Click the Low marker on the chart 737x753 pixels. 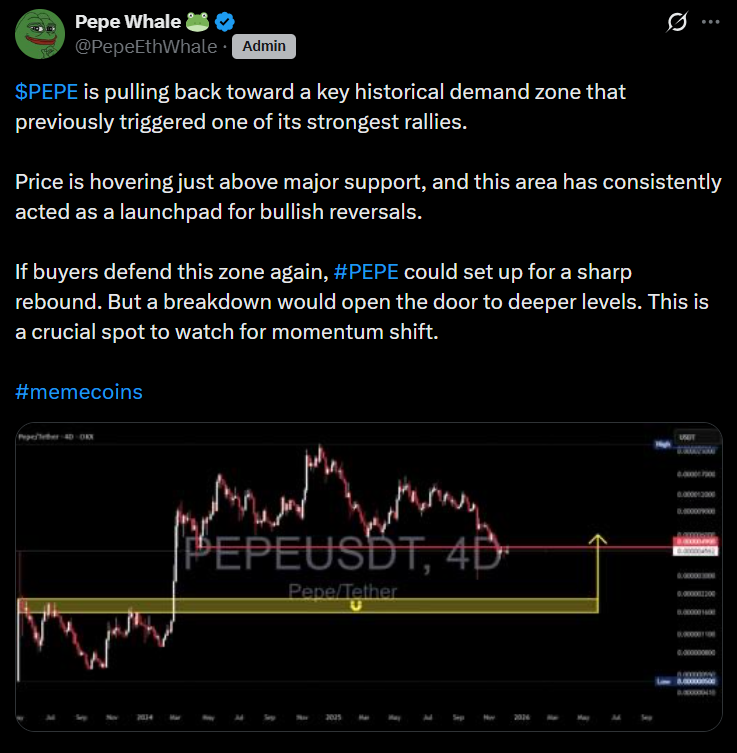point(662,681)
